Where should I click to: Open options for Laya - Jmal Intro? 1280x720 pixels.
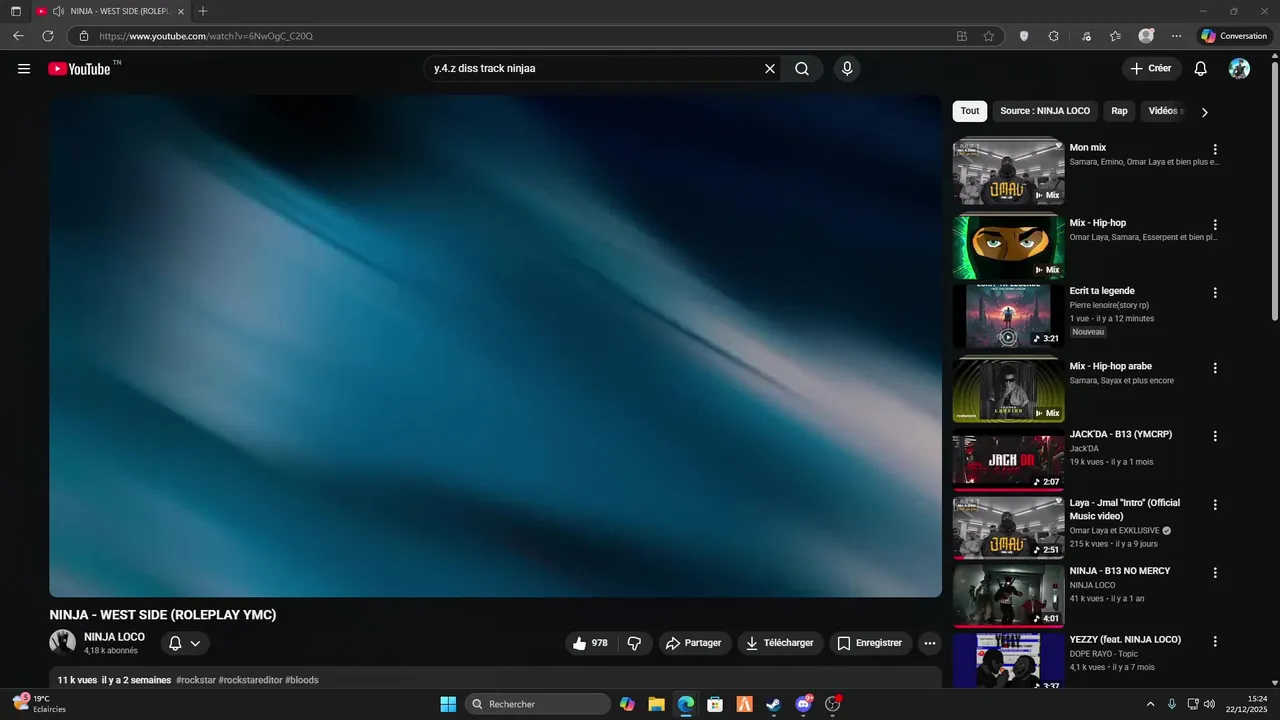(x=1215, y=505)
